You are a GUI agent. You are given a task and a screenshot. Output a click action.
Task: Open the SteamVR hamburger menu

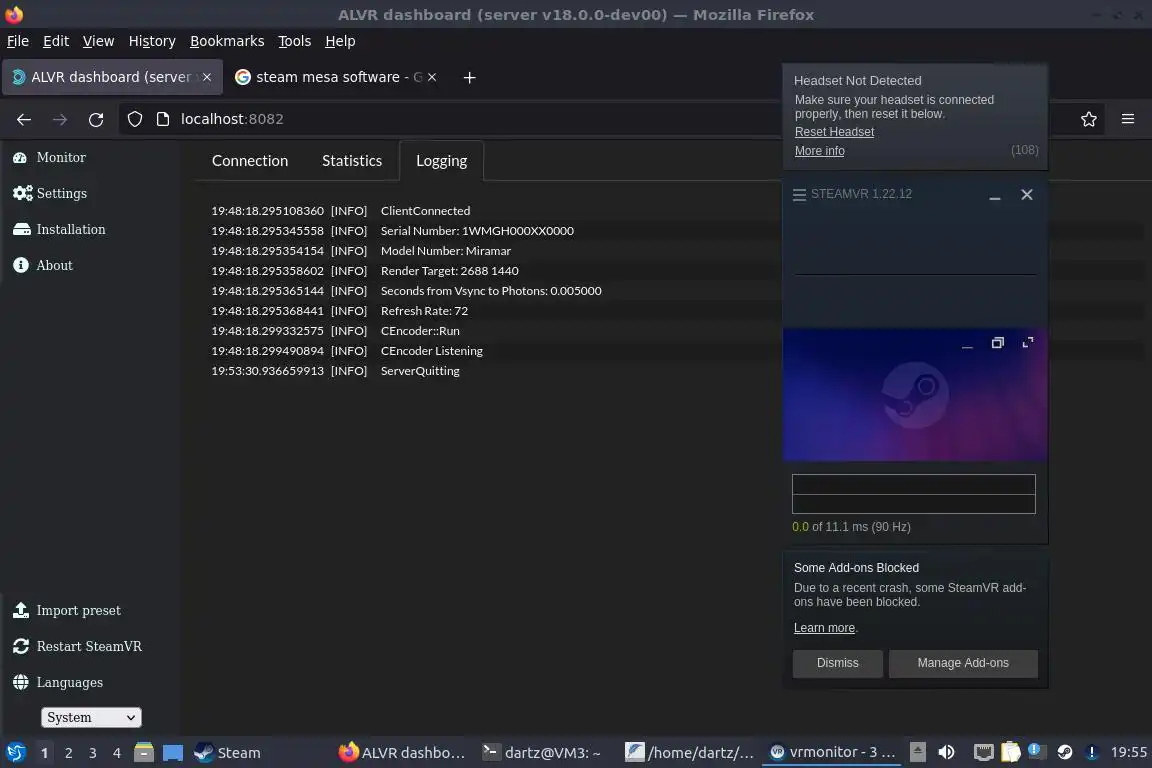pos(799,194)
